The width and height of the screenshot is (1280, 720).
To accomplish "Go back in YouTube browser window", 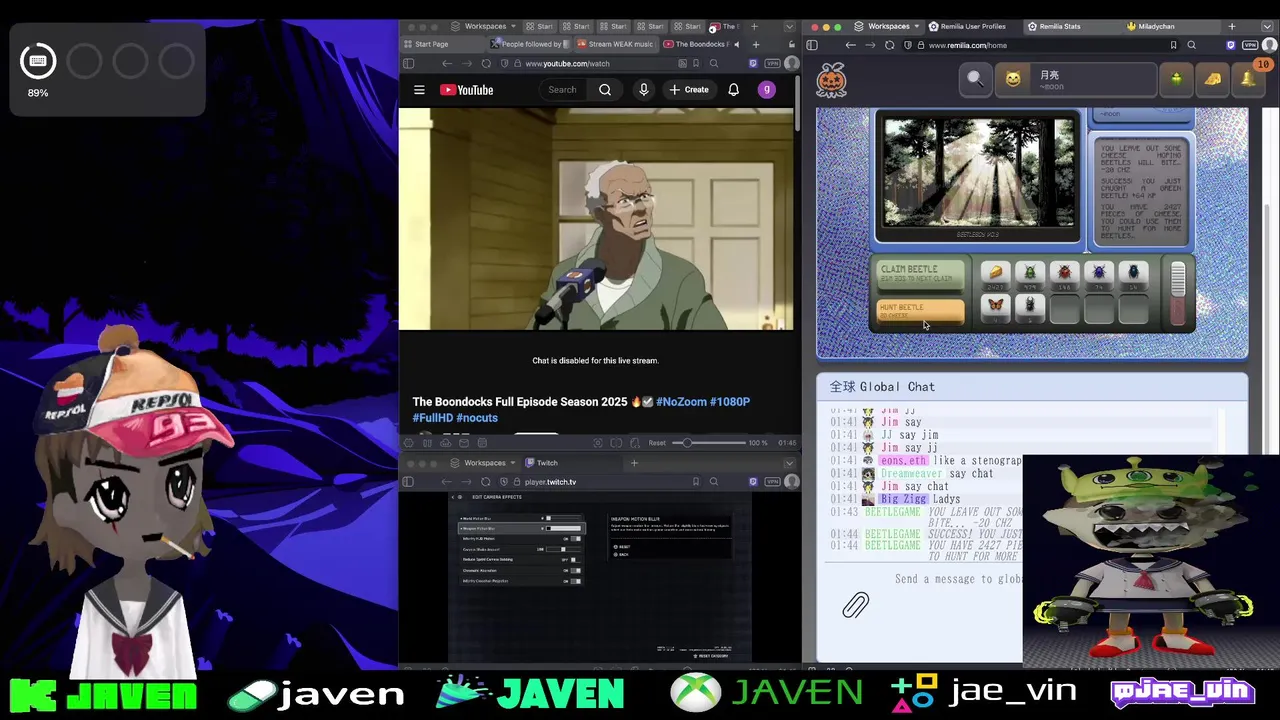I will pyautogui.click(x=447, y=63).
